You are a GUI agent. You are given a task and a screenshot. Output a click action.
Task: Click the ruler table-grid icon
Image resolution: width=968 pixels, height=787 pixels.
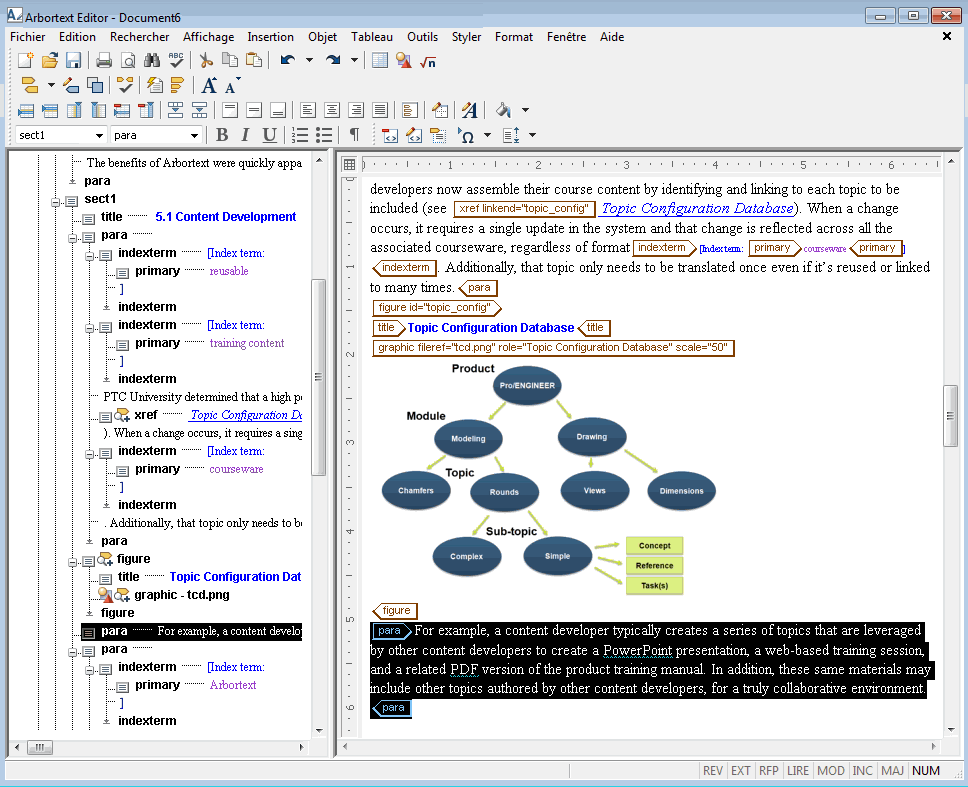(349, 164)
